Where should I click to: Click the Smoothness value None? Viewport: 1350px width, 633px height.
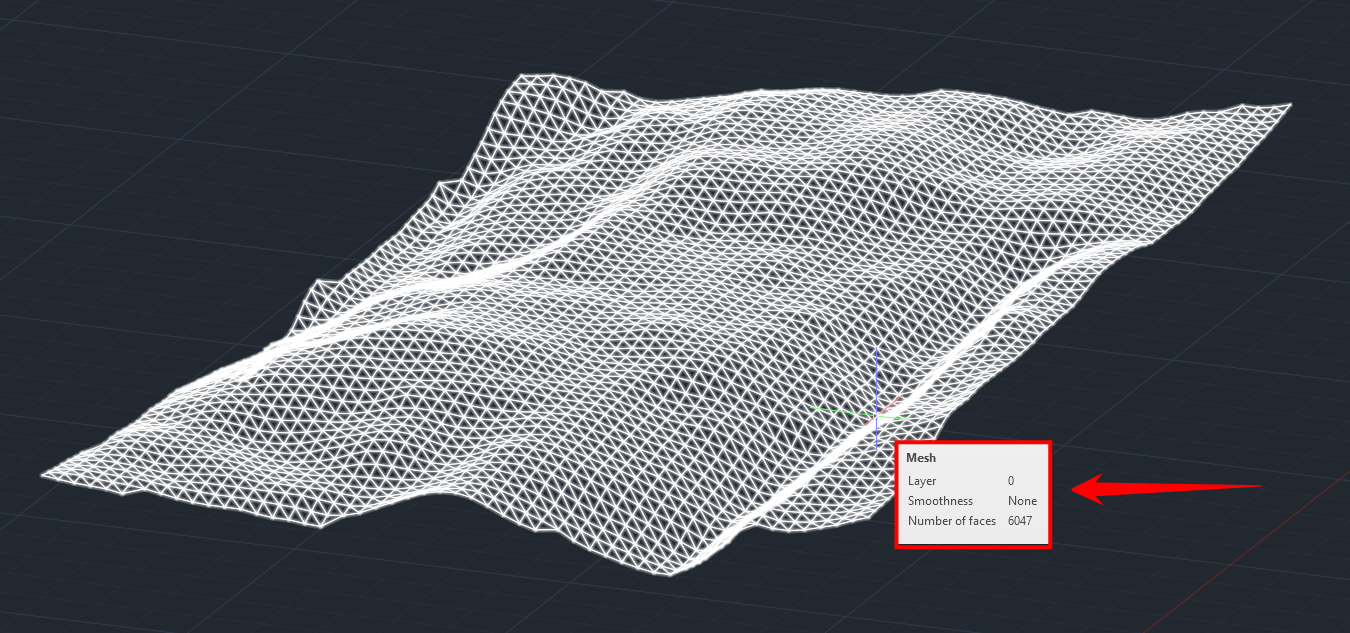[x=1022, y=501]
